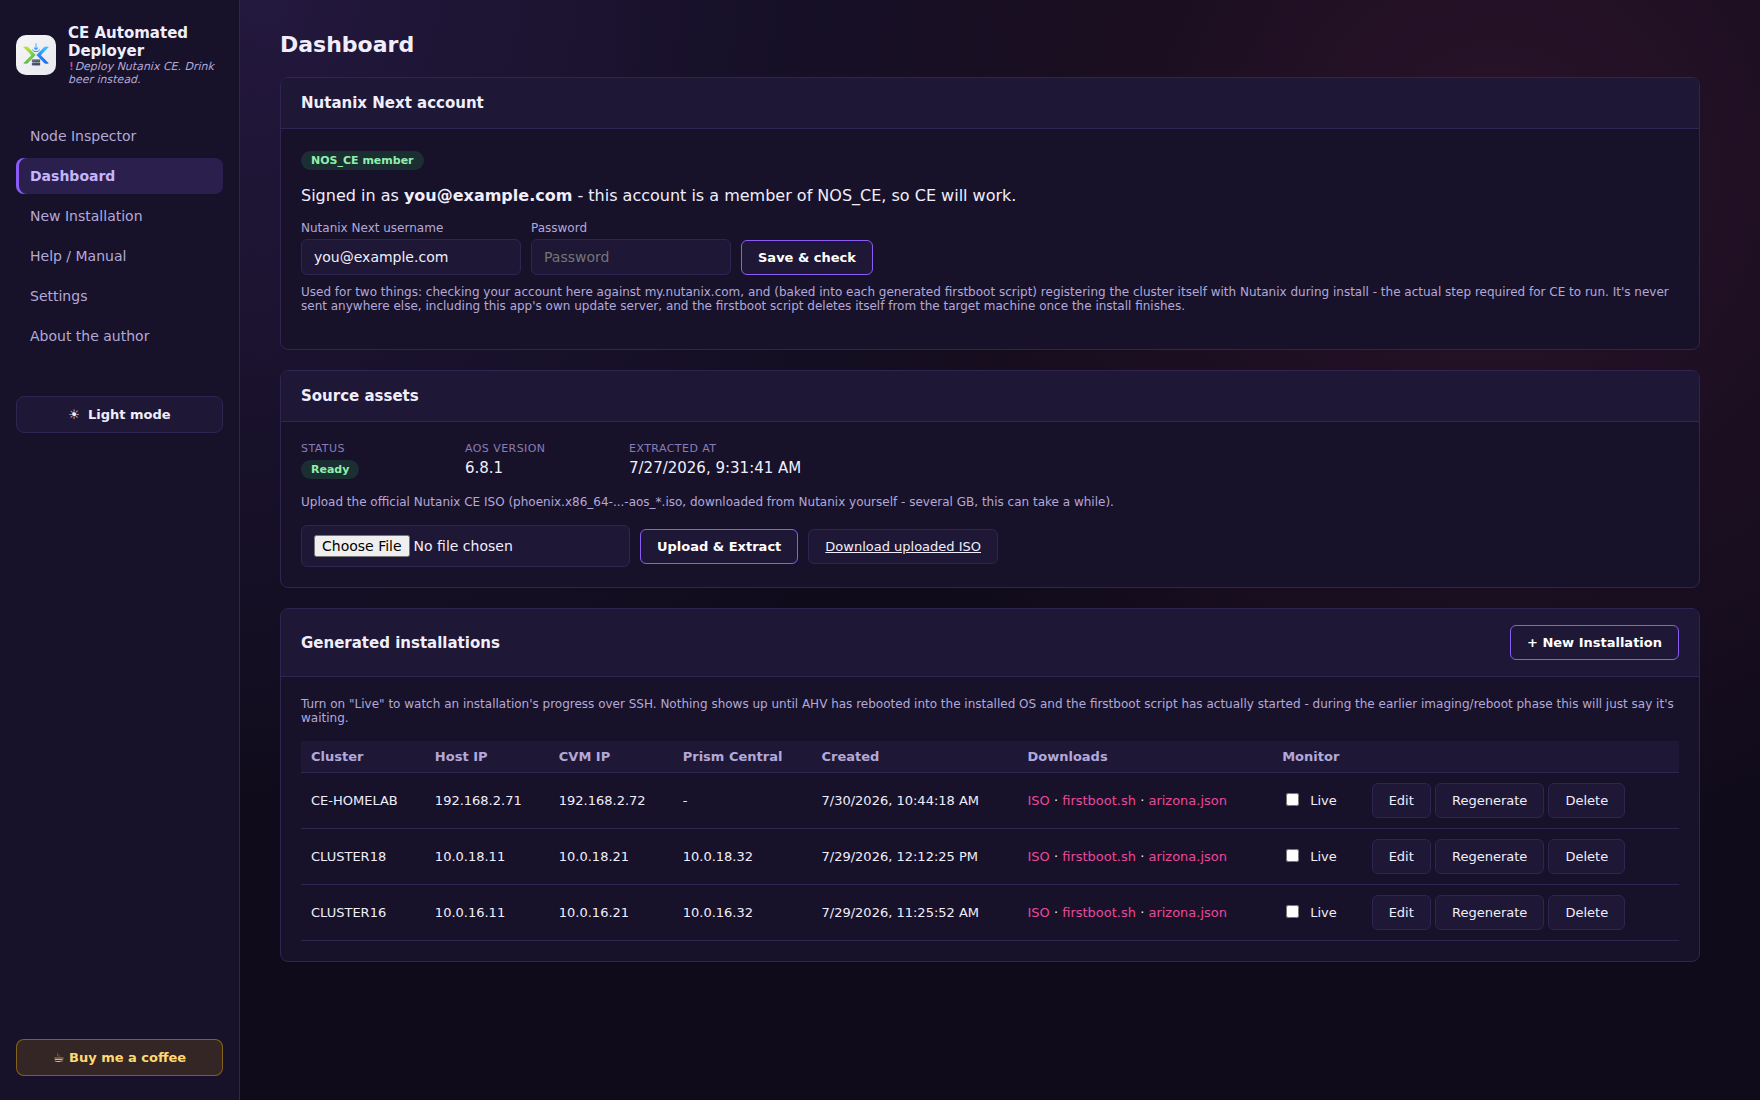Click the Monitor column header
The height and width of the screenshot is (1100, 1760).
pyautogui.click(x=1310, y=756)
